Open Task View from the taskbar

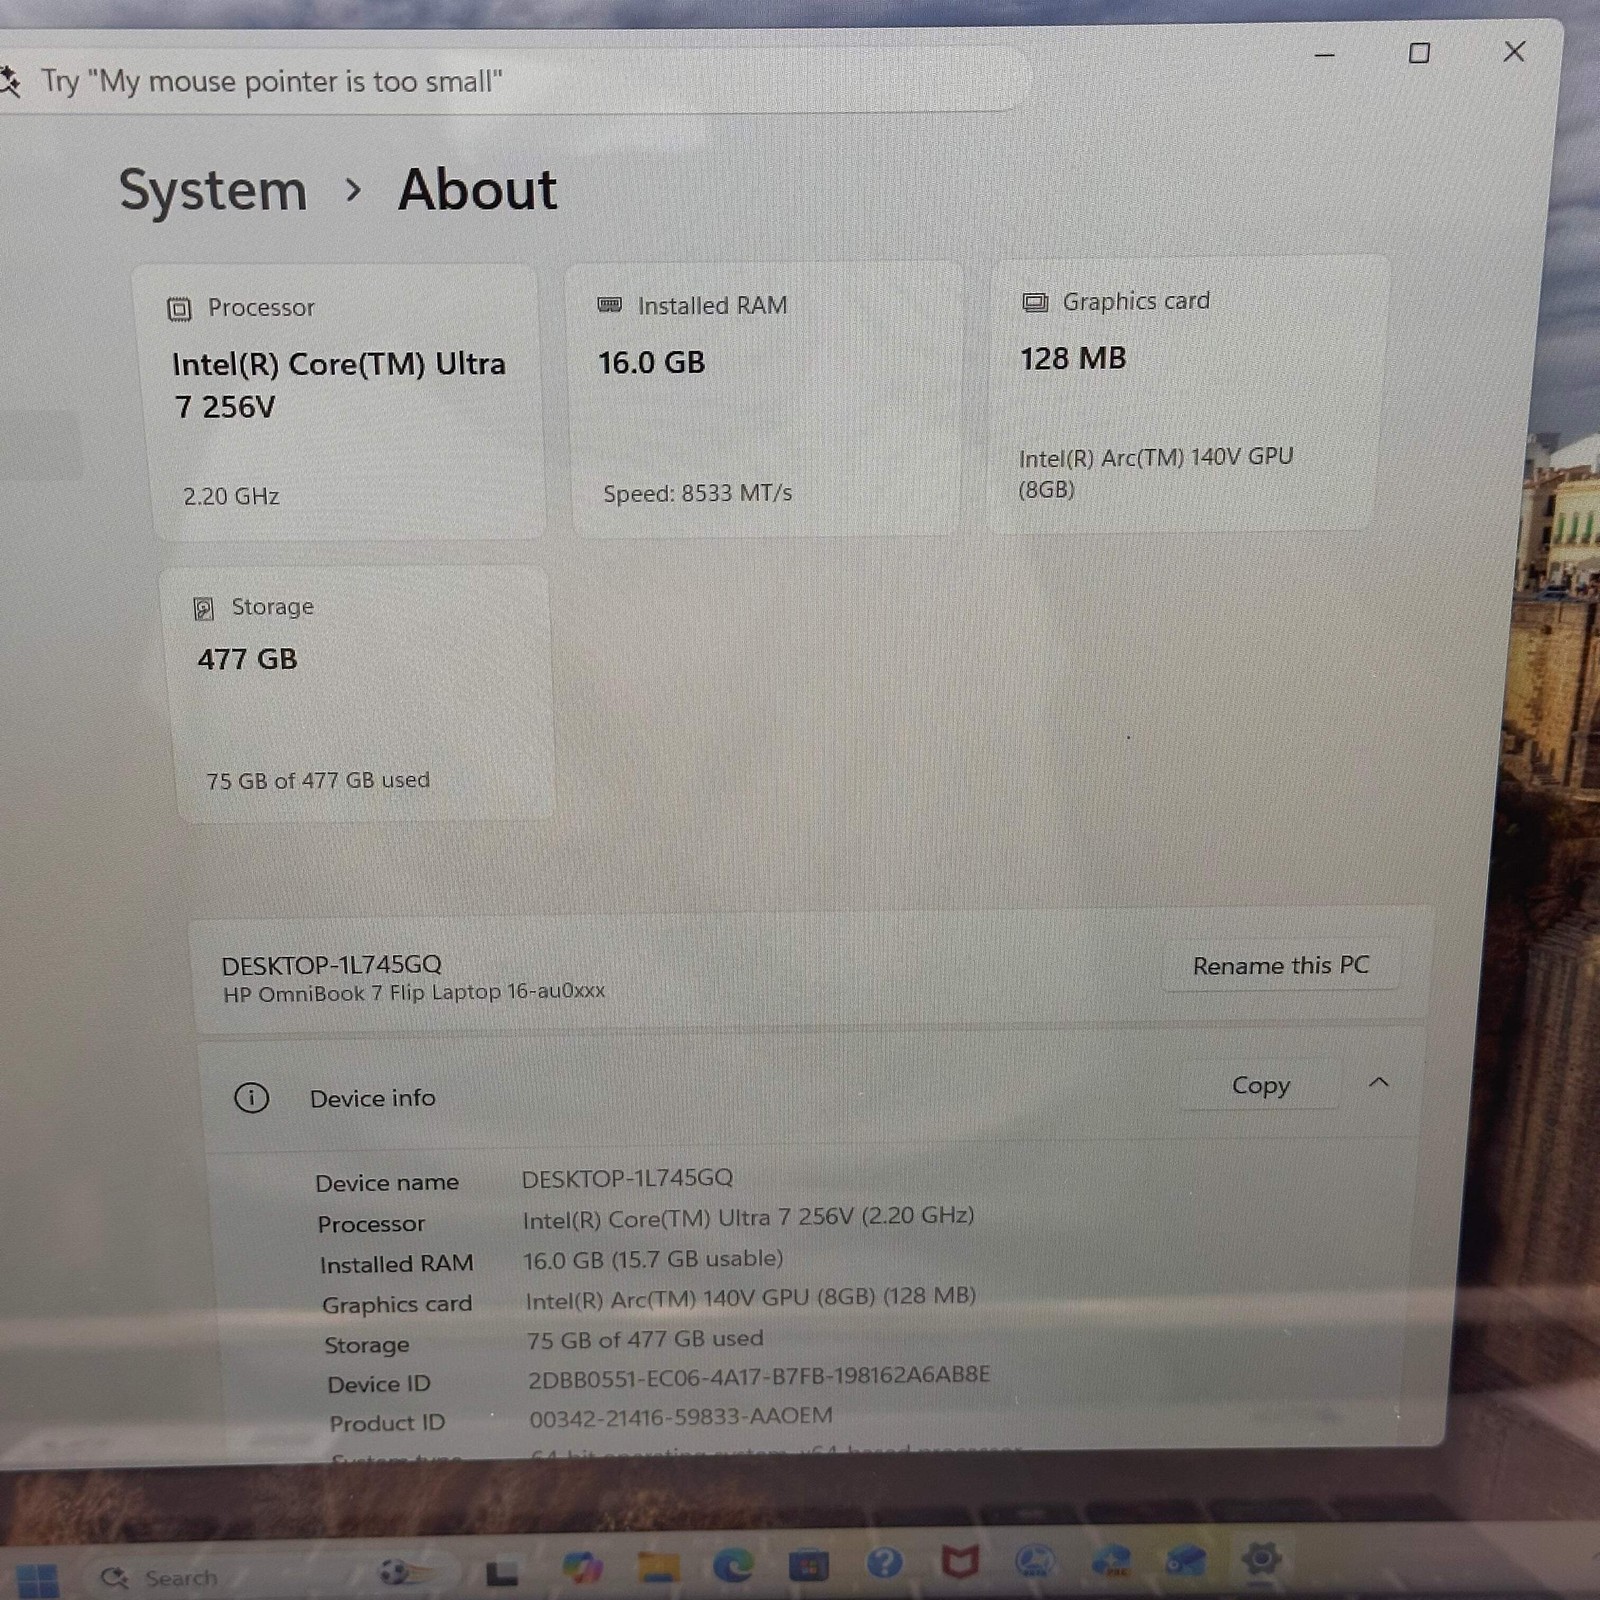click(x=502, y=1573)
